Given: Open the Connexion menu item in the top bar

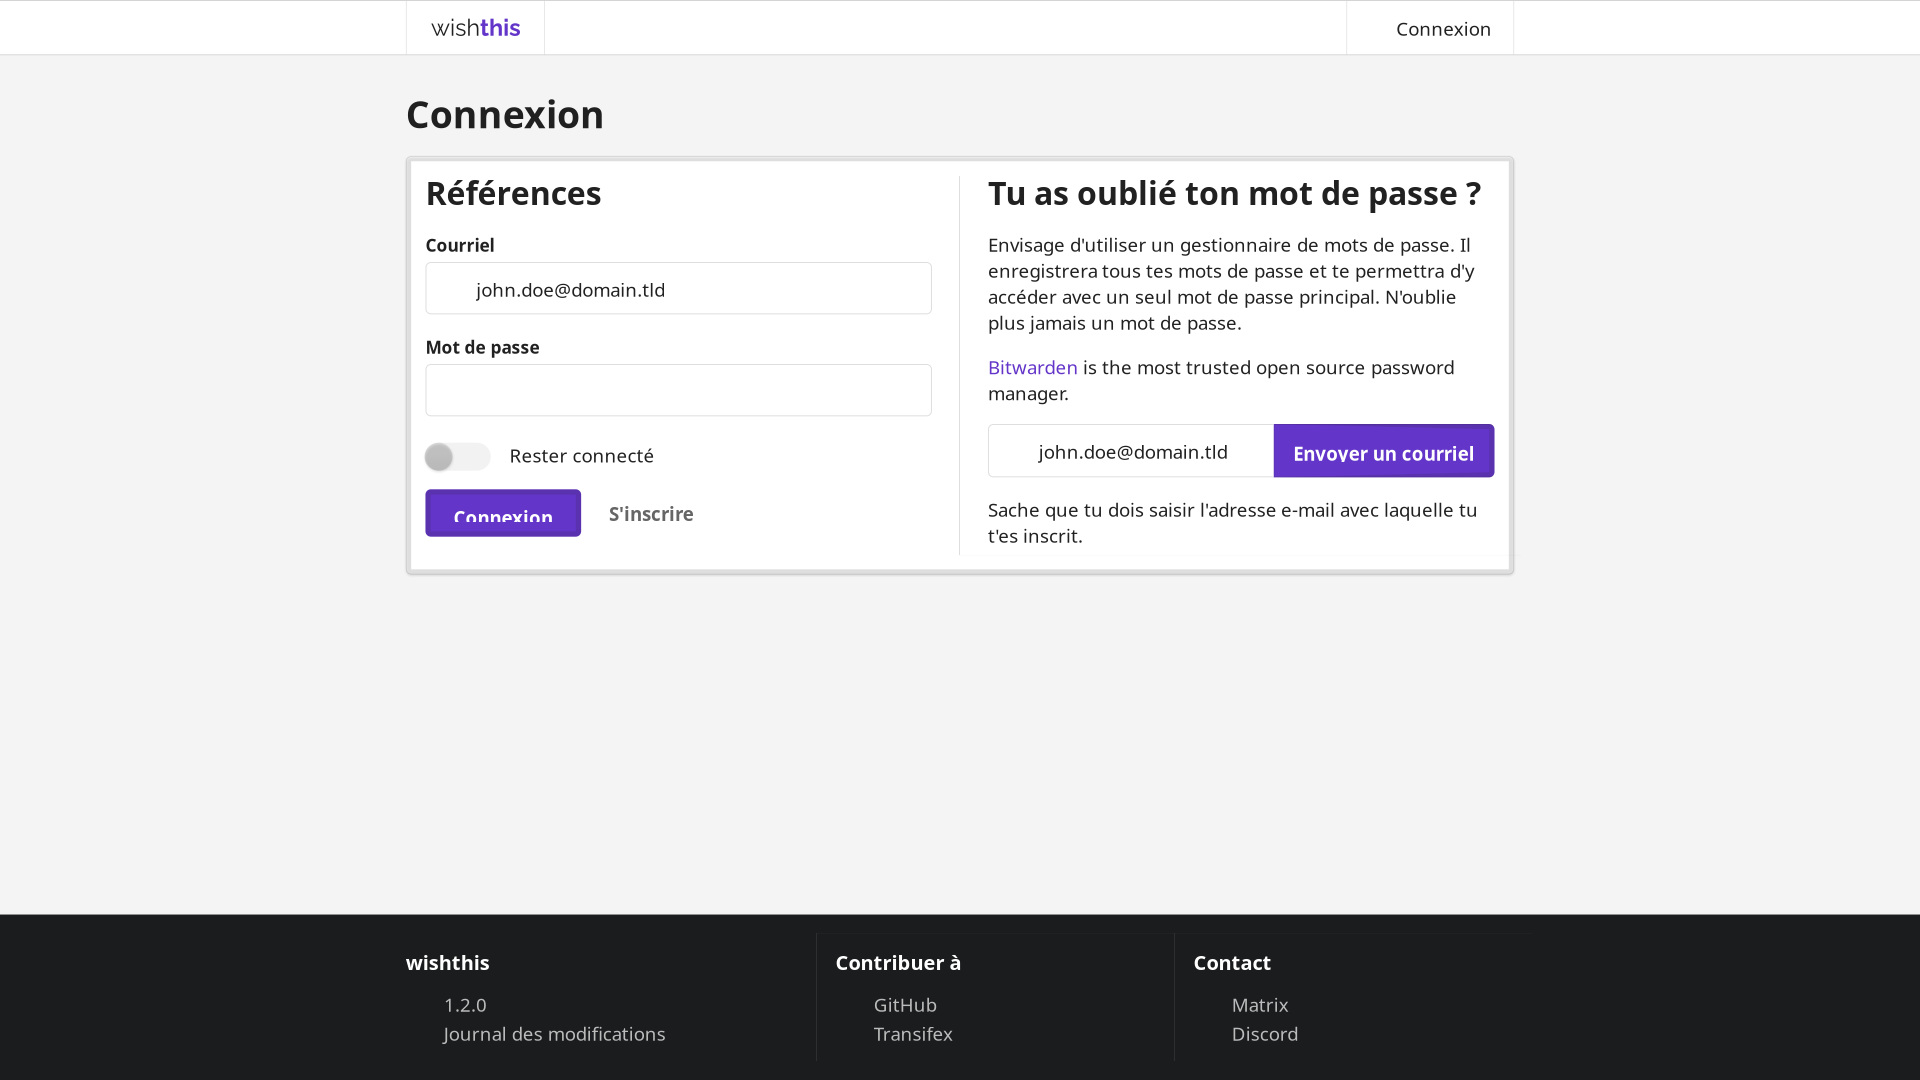Looking at the screenshot, I should click(x=1442, y=29).
